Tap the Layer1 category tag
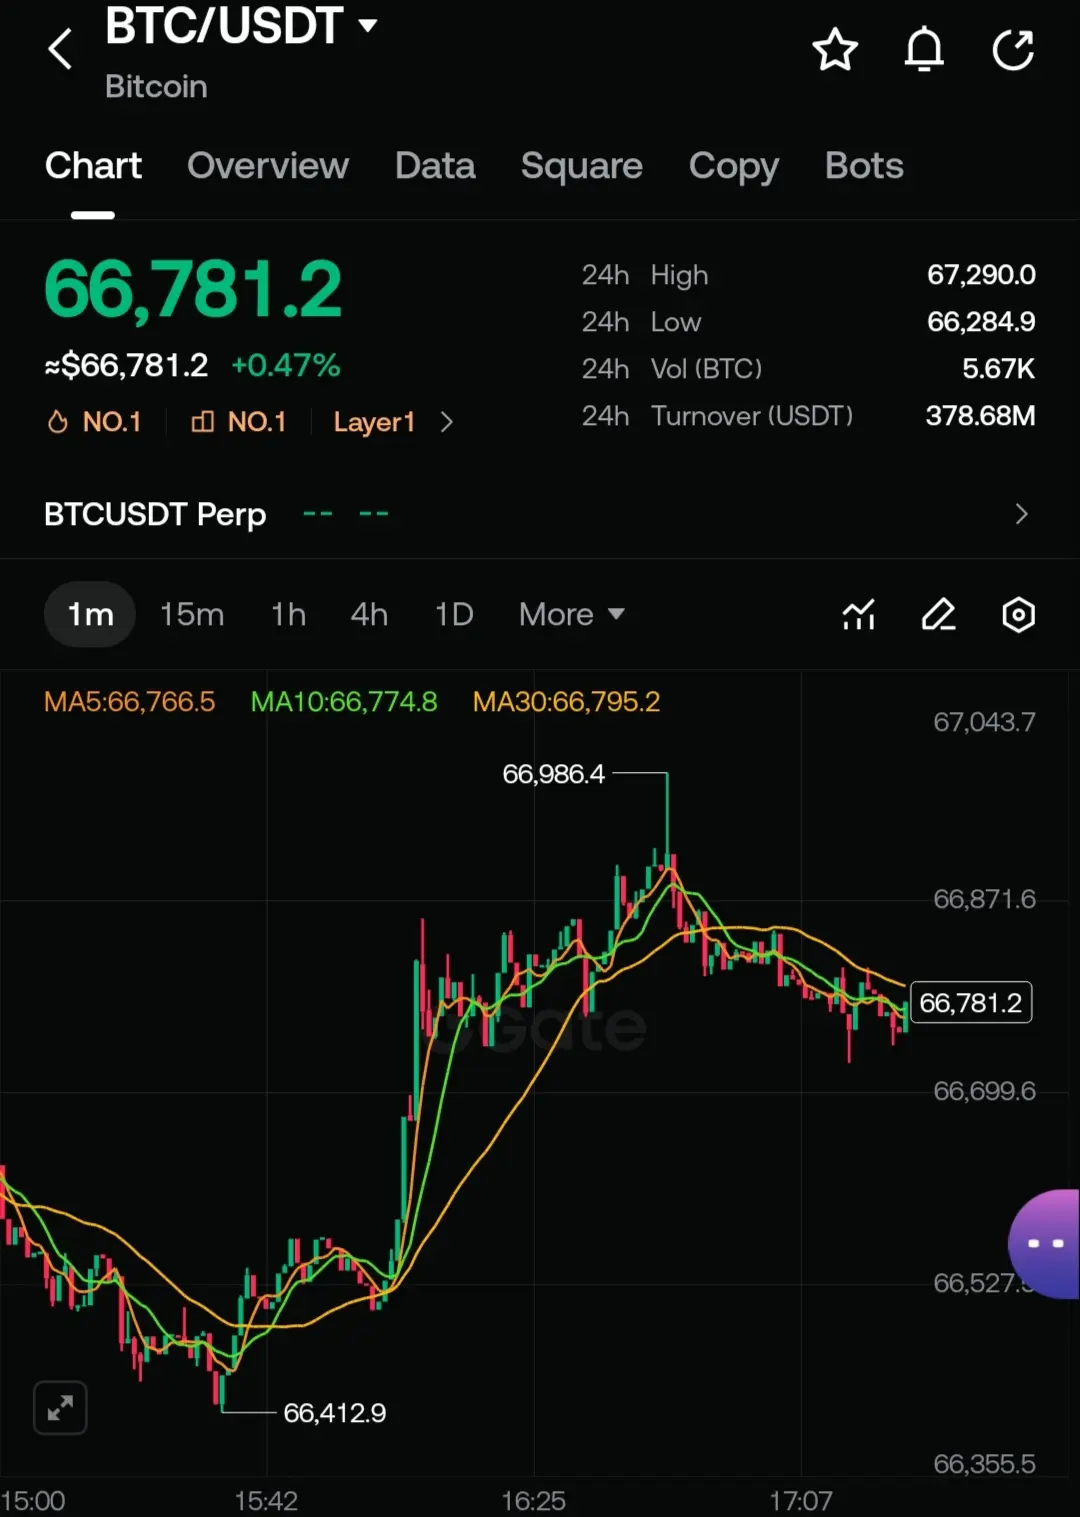The height and width of the screenshot is (1517, 1080). (374, 422)
